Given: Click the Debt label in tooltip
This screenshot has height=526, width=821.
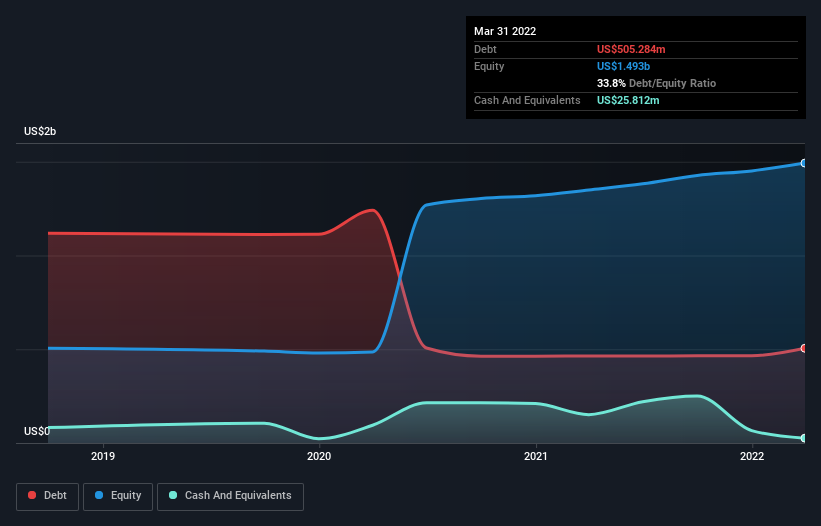Looking at the screenshot, I should pos(485,49).
